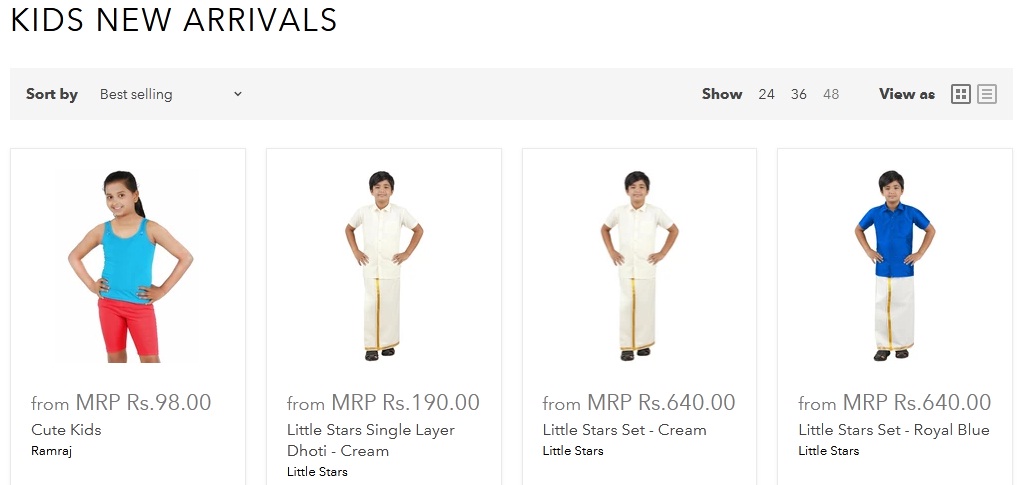Viewport: 1020px width, 485px height.
Task: Click Little Stars Set - Royal Blue title
Action: click(894, 430)
